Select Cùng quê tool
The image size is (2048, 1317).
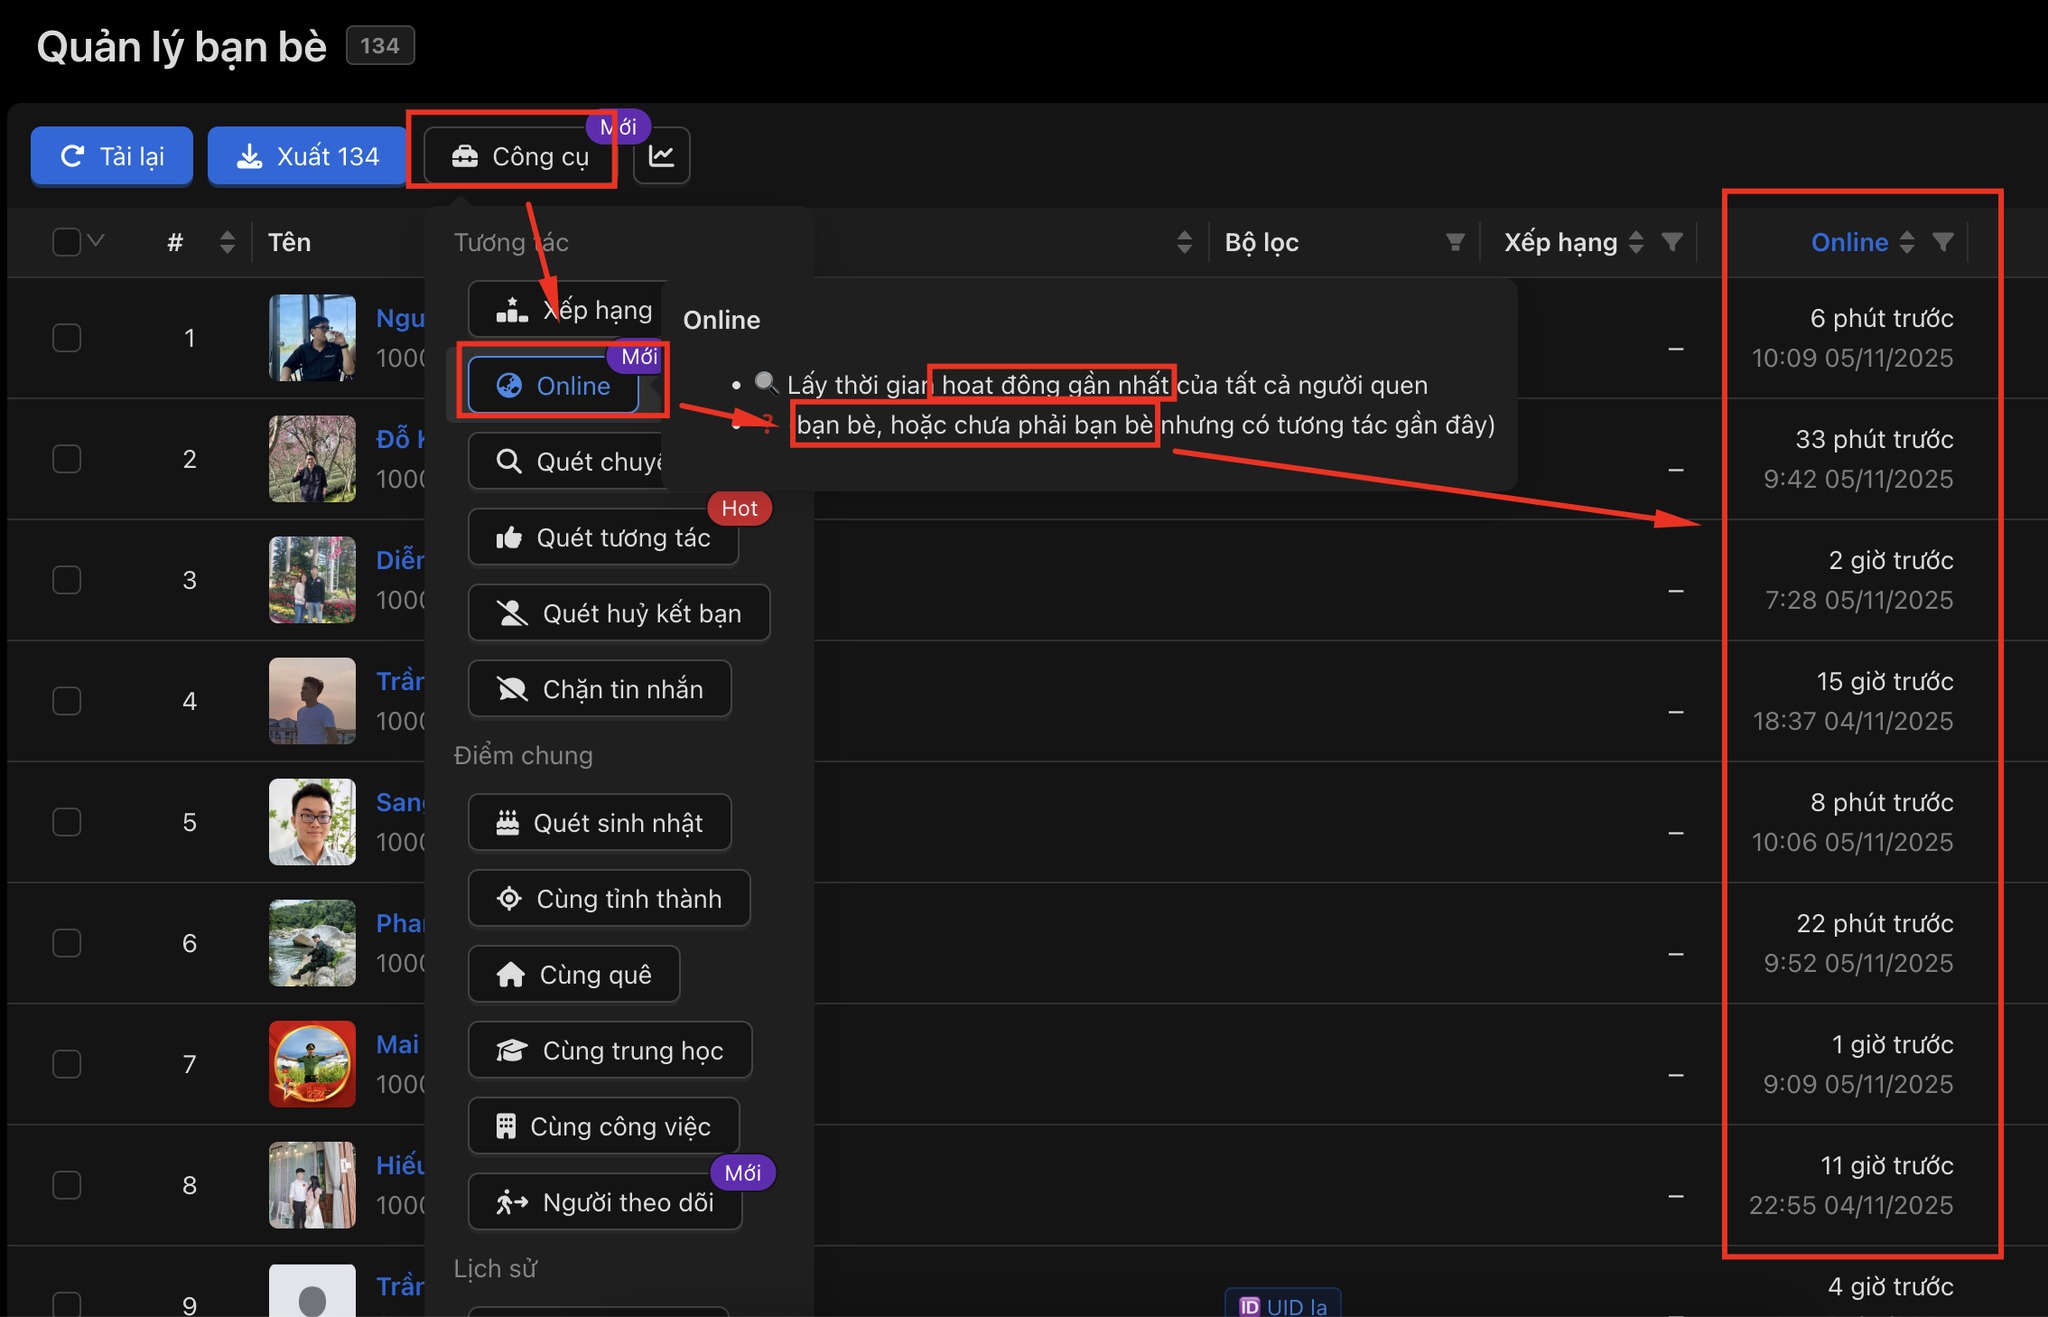click(x=574, y=975)
